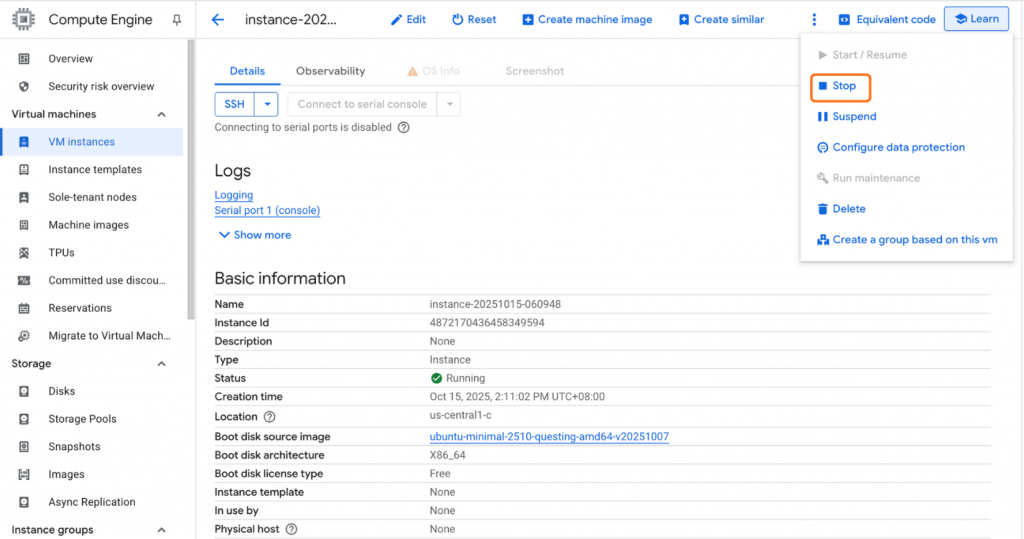
Task: Click the help icon next to Physical host
Action: pos(291,529)
